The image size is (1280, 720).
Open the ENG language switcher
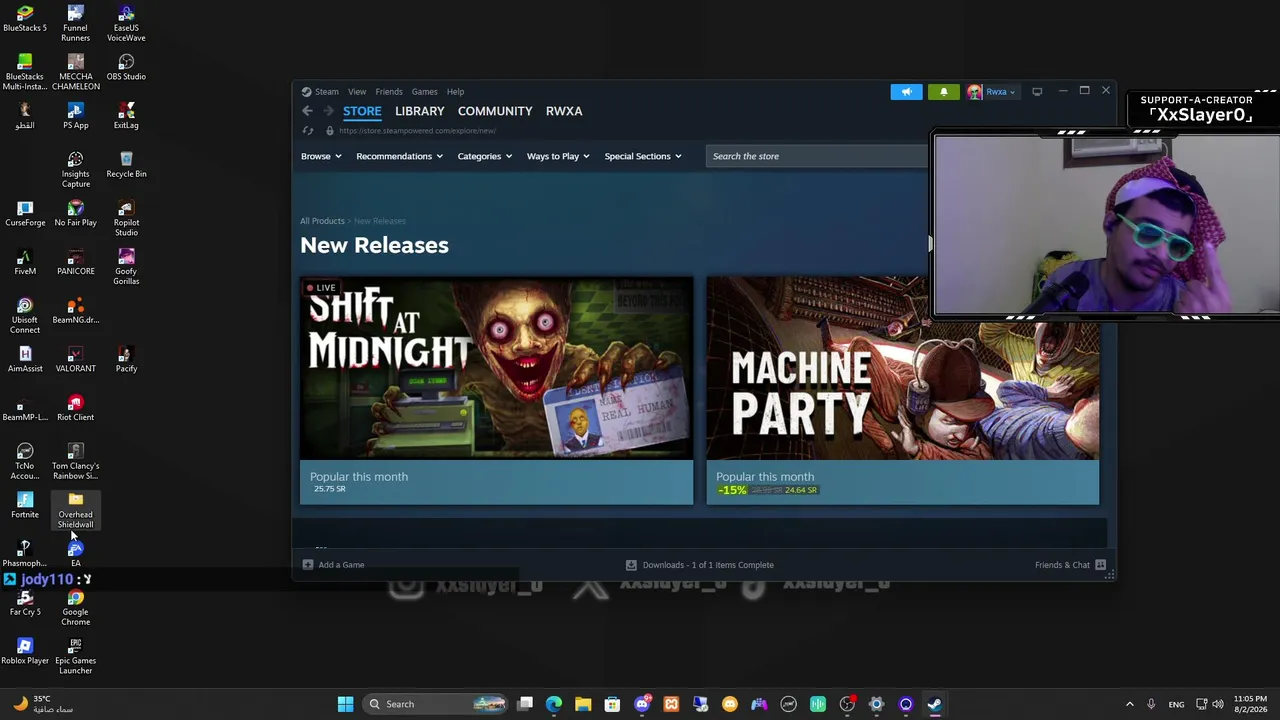[1176, 704]
